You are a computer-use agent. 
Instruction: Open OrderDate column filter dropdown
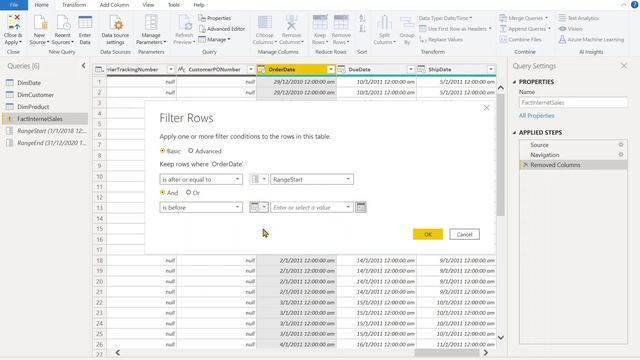(331, 69)
